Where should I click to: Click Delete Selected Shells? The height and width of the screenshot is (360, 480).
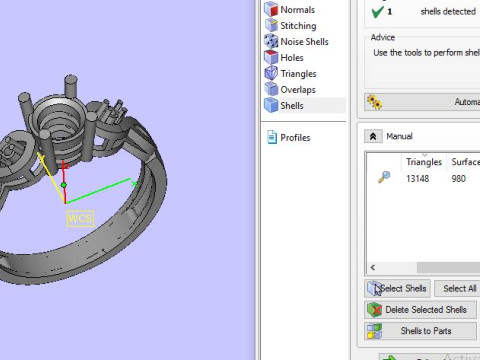[420, 310]
